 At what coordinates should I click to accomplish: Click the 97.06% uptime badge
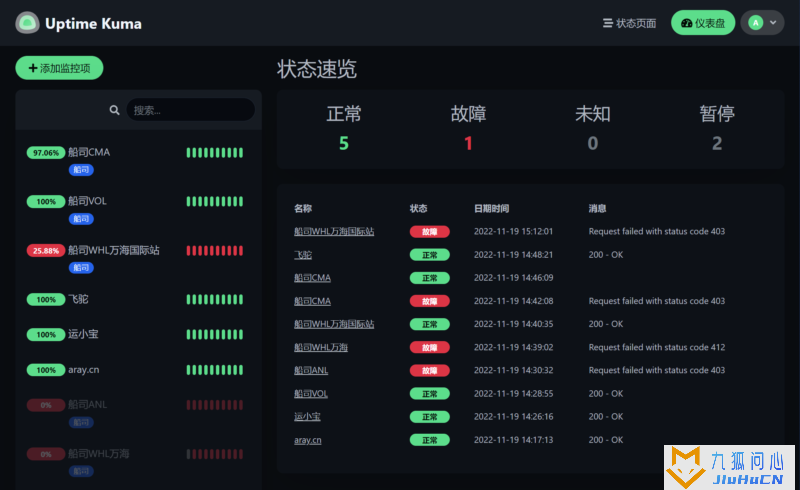[x=46, y=153]
